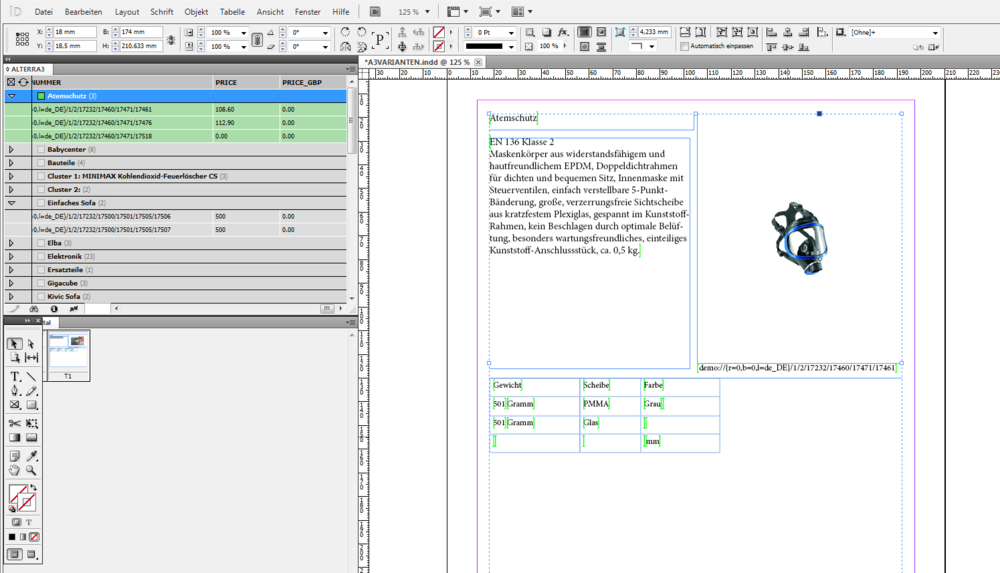Select the Line tool
This screenshot has width=1000, height=573.
click(x=32, y=377)
